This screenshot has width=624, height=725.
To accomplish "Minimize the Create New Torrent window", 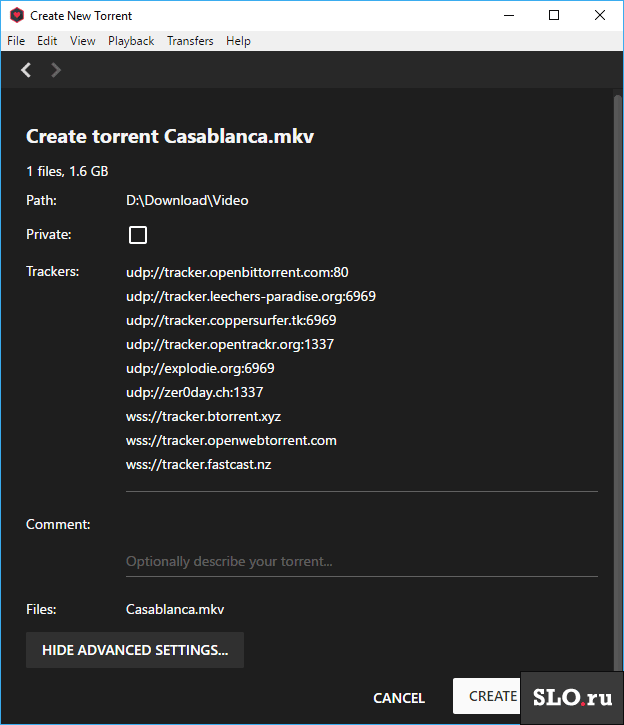I will click(509, 15).
